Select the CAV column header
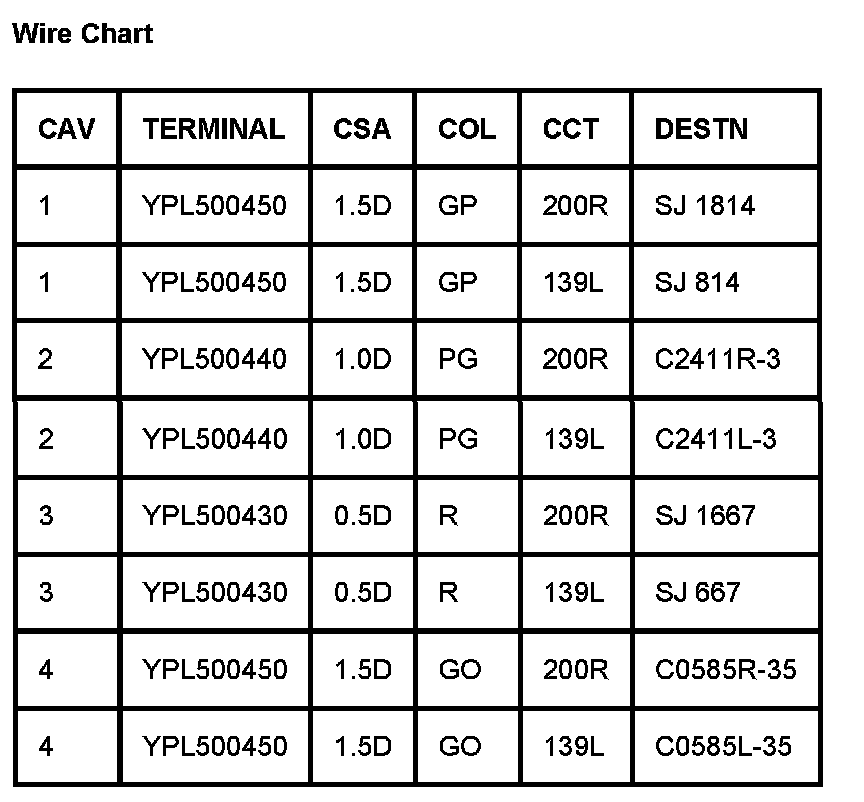 pos(67,129)
